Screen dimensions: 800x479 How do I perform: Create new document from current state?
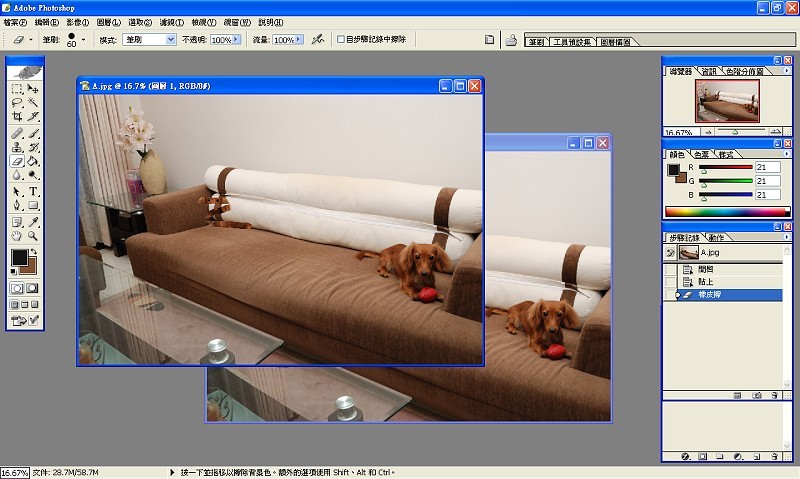[737, 395]
